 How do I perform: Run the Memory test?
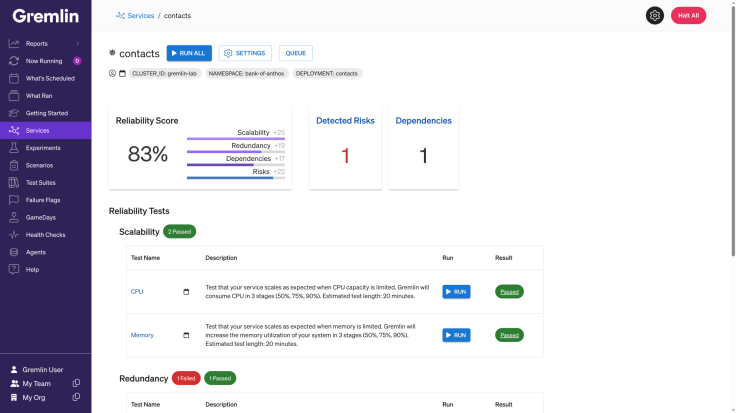tap(456, 335)
